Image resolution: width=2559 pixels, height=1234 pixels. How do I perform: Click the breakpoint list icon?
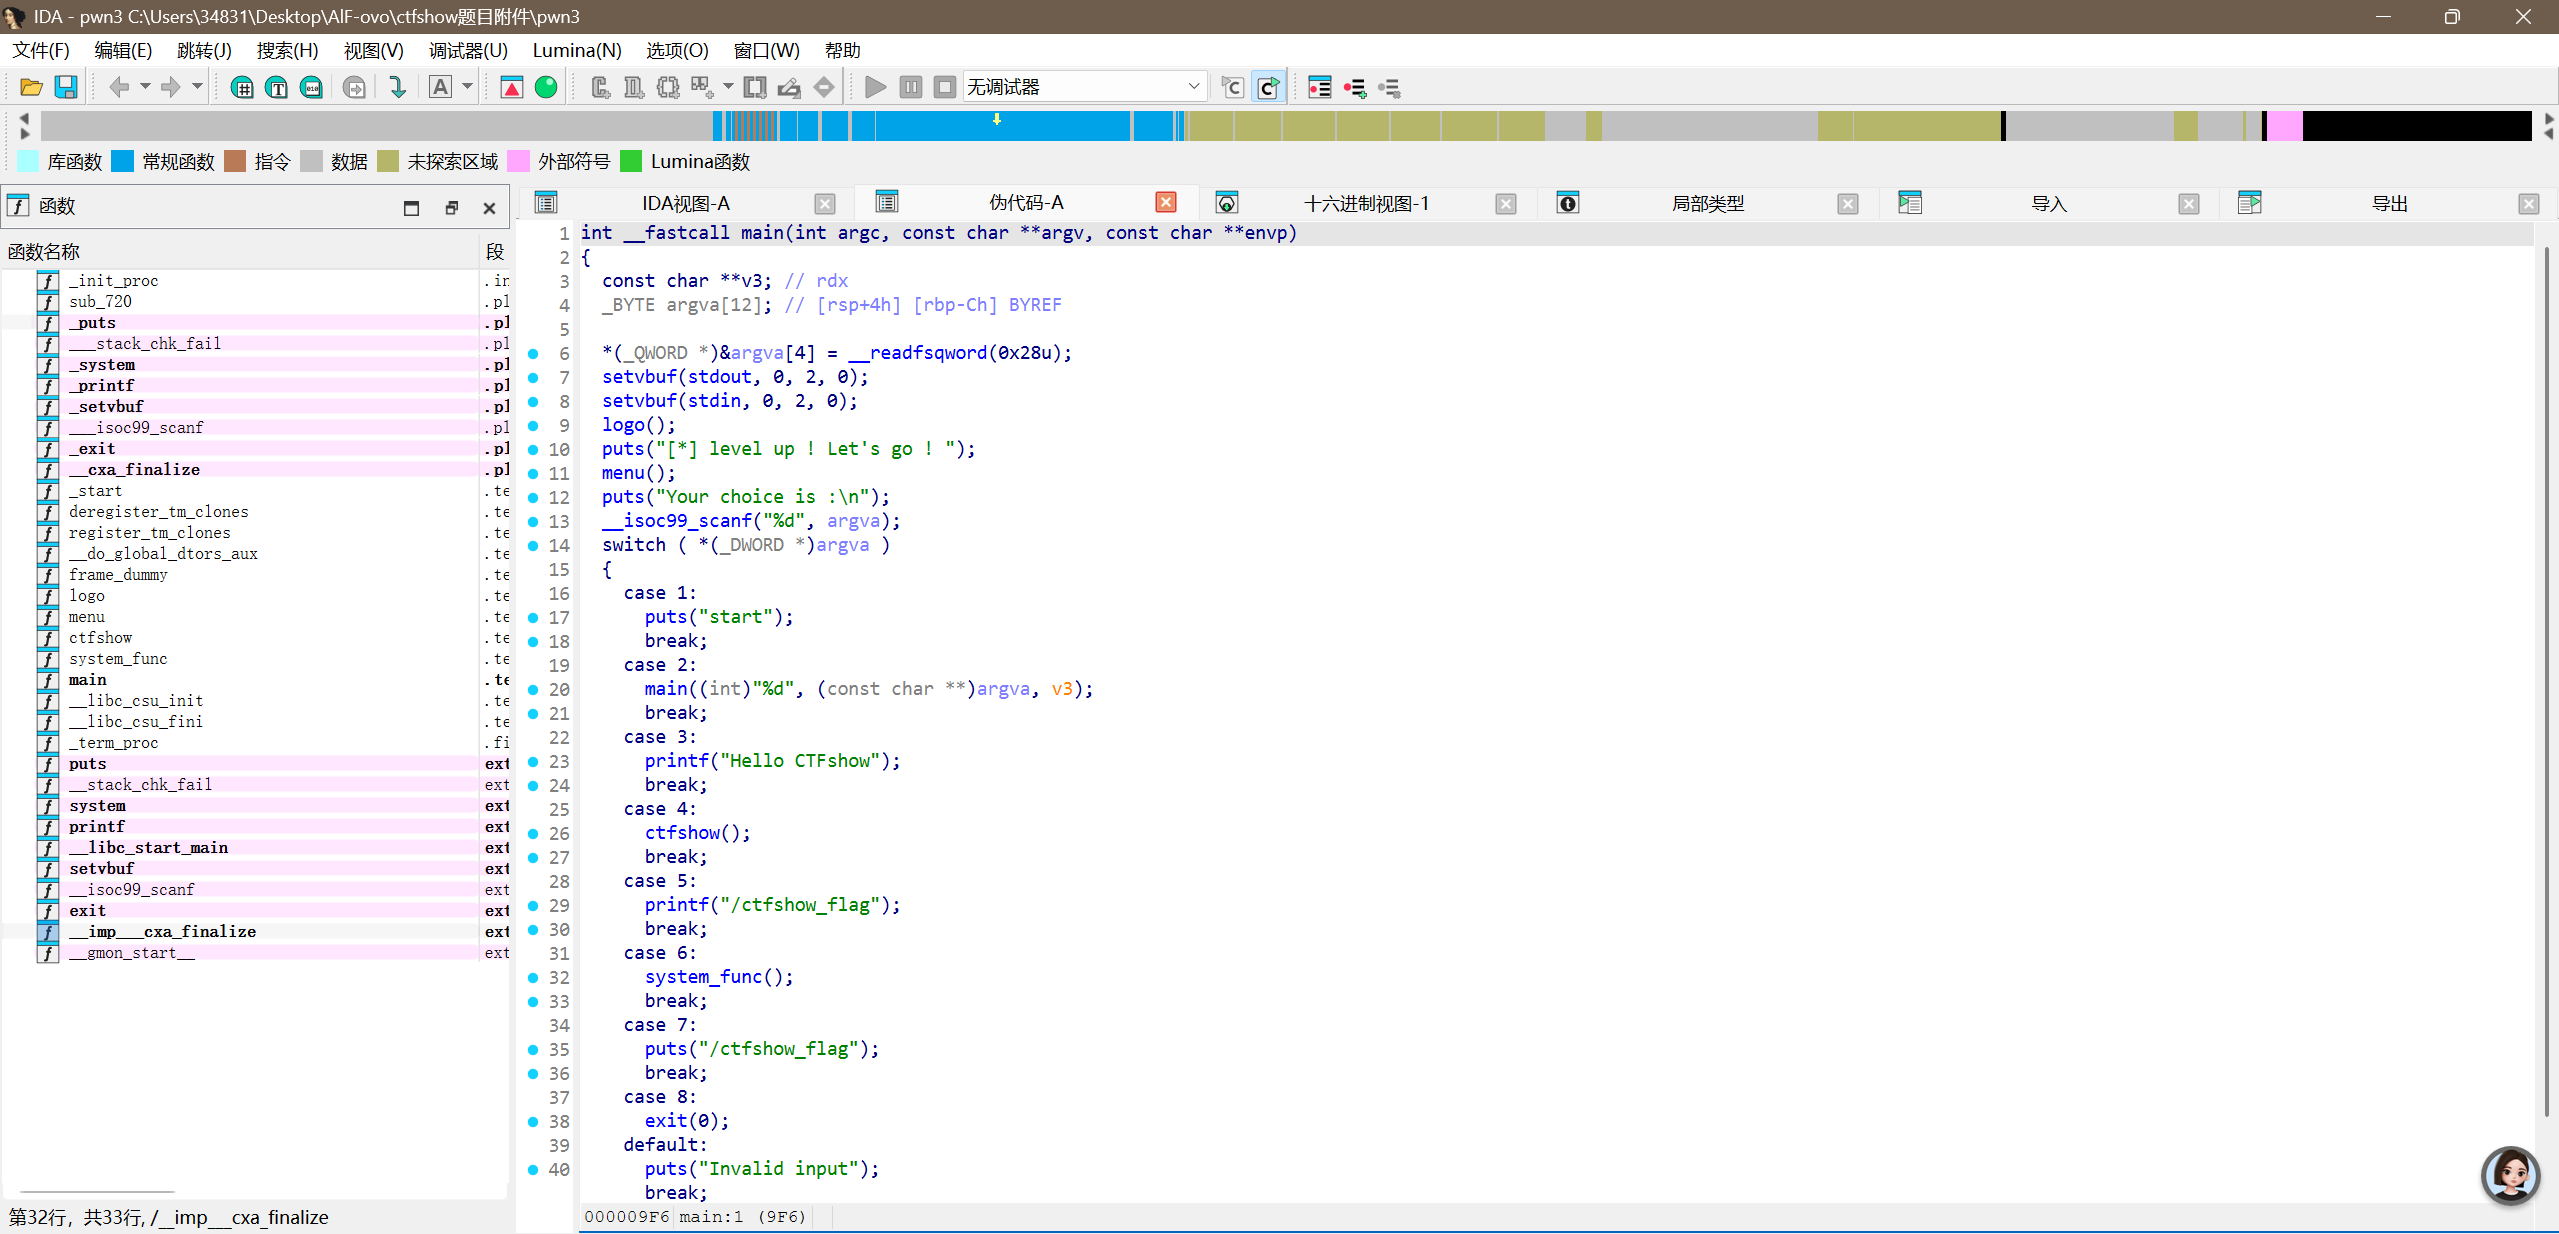pos(1319,87)
